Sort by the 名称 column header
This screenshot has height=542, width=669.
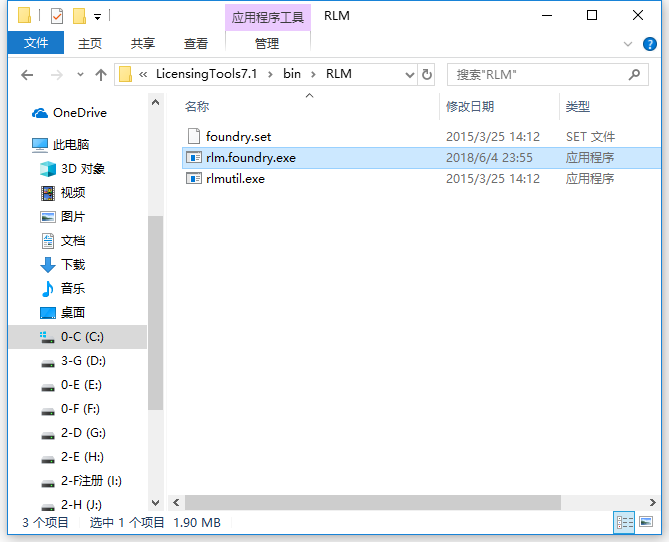coord(197,106)
